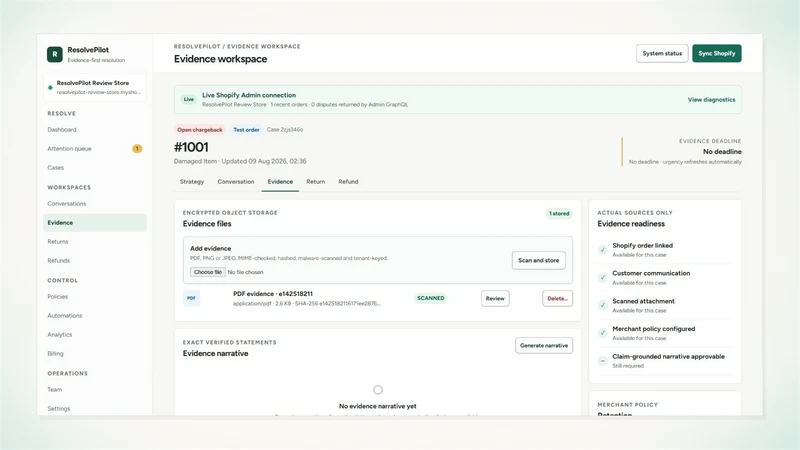The width and height of the screenshot is (800, 450).
Task: Click the green status dot of ResolvePilot Review Store
Action: (50, 87)
